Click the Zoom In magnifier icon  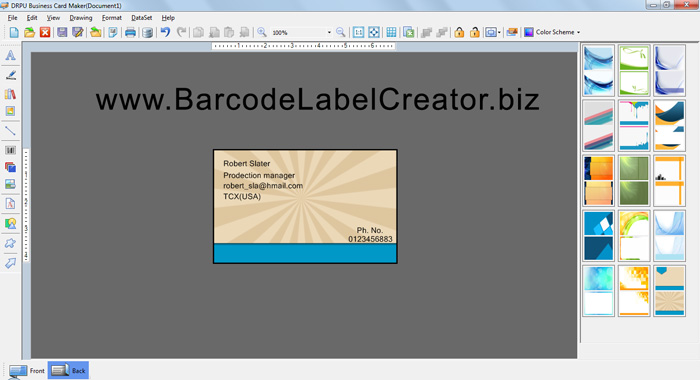[262, 32]
